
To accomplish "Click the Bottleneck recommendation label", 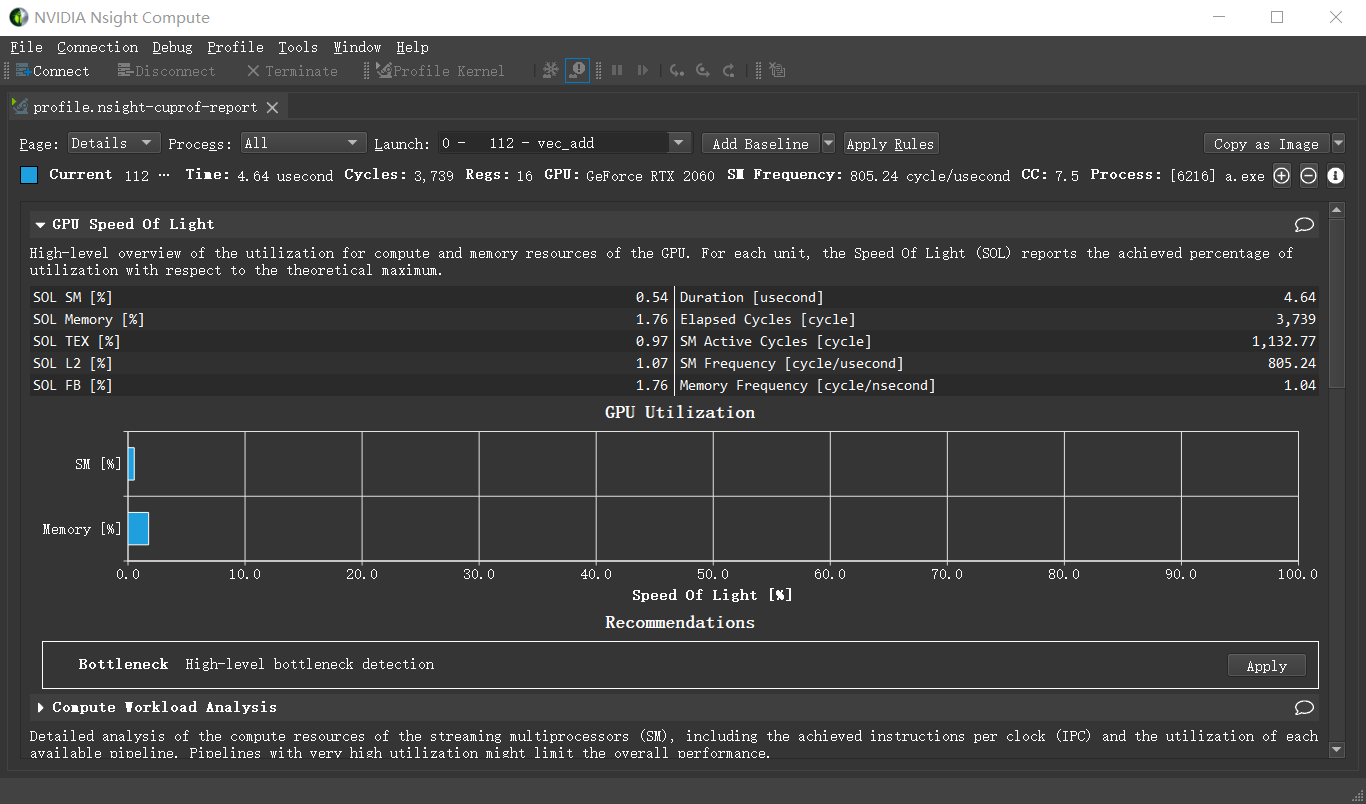I will pos(124,664).
